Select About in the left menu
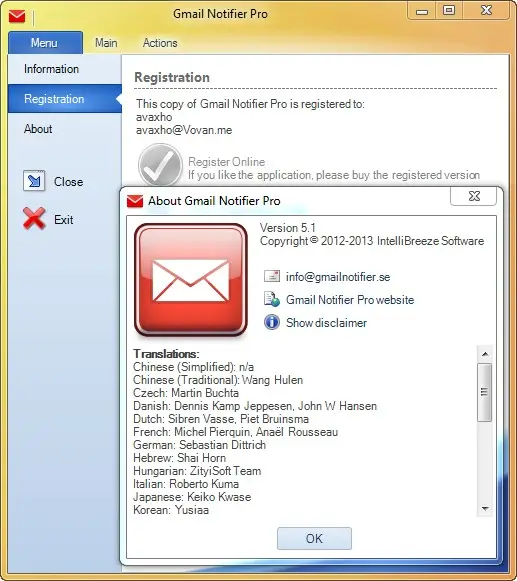 pos(65,129)
